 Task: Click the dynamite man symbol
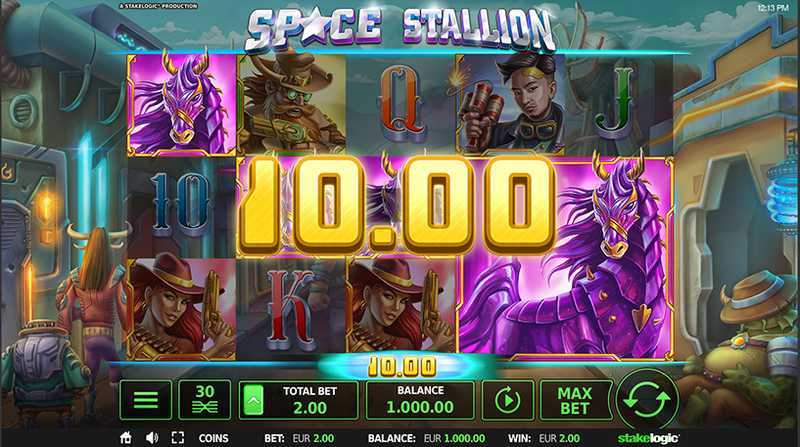[x=510, y=105]
